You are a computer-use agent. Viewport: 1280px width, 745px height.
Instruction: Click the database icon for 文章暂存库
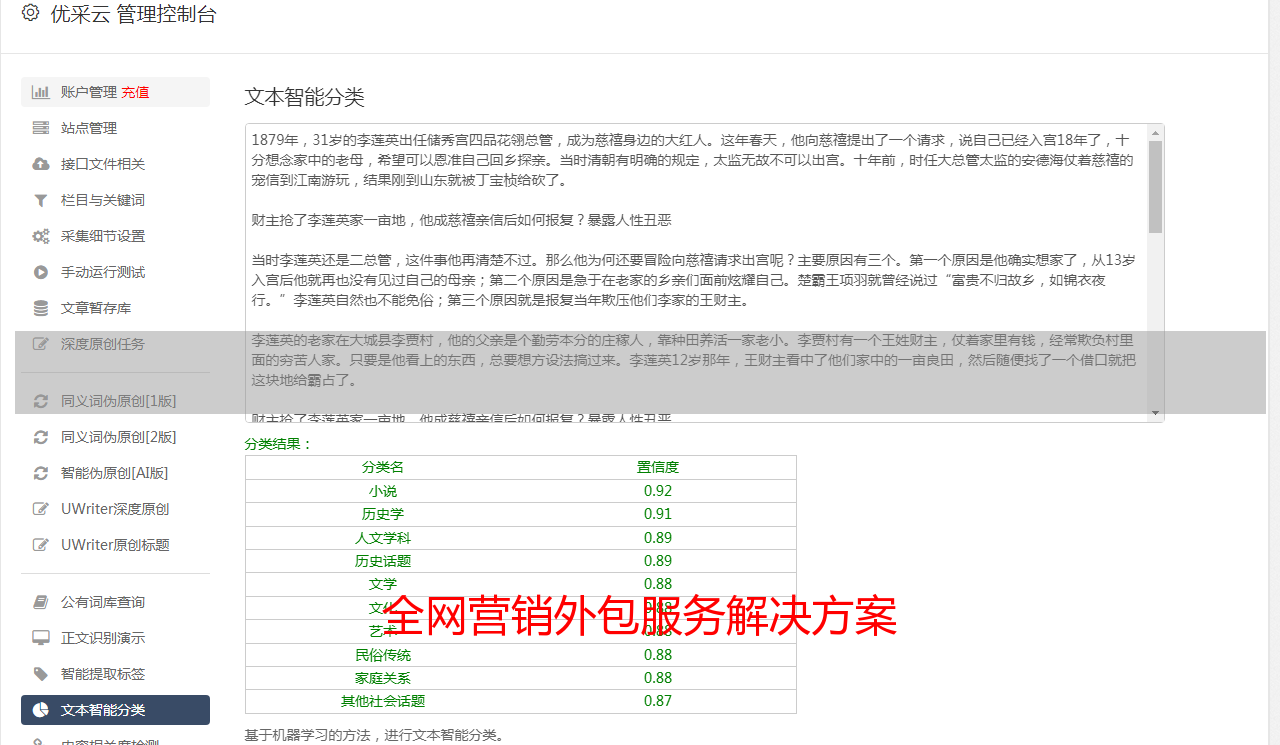(x=41, y=308)
